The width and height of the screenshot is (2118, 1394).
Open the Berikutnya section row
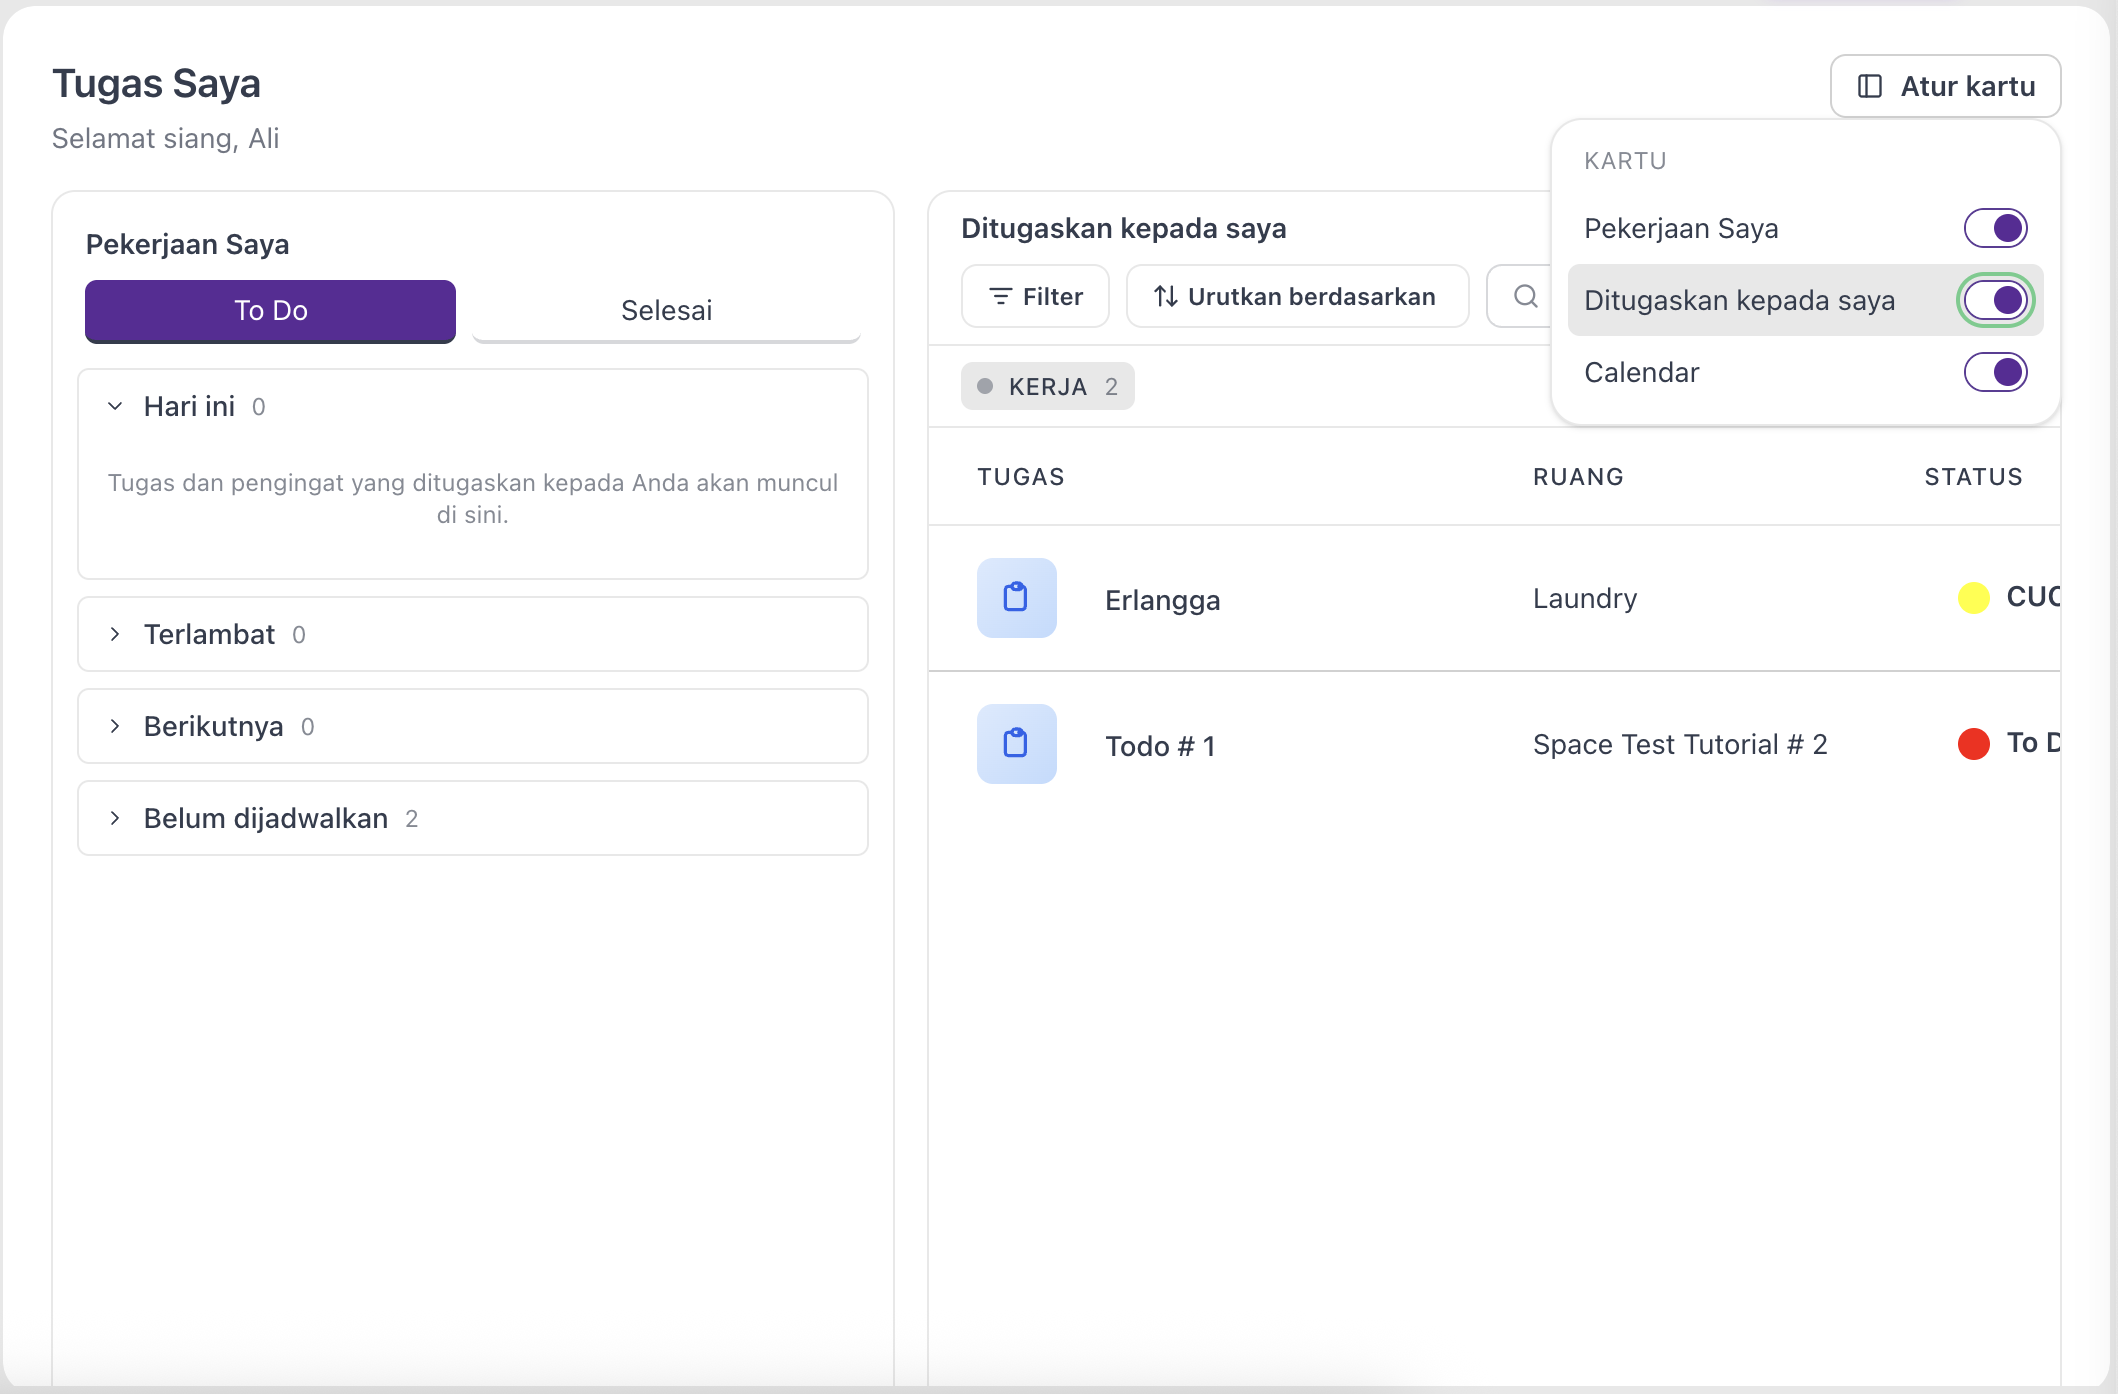tap(473, 726)
